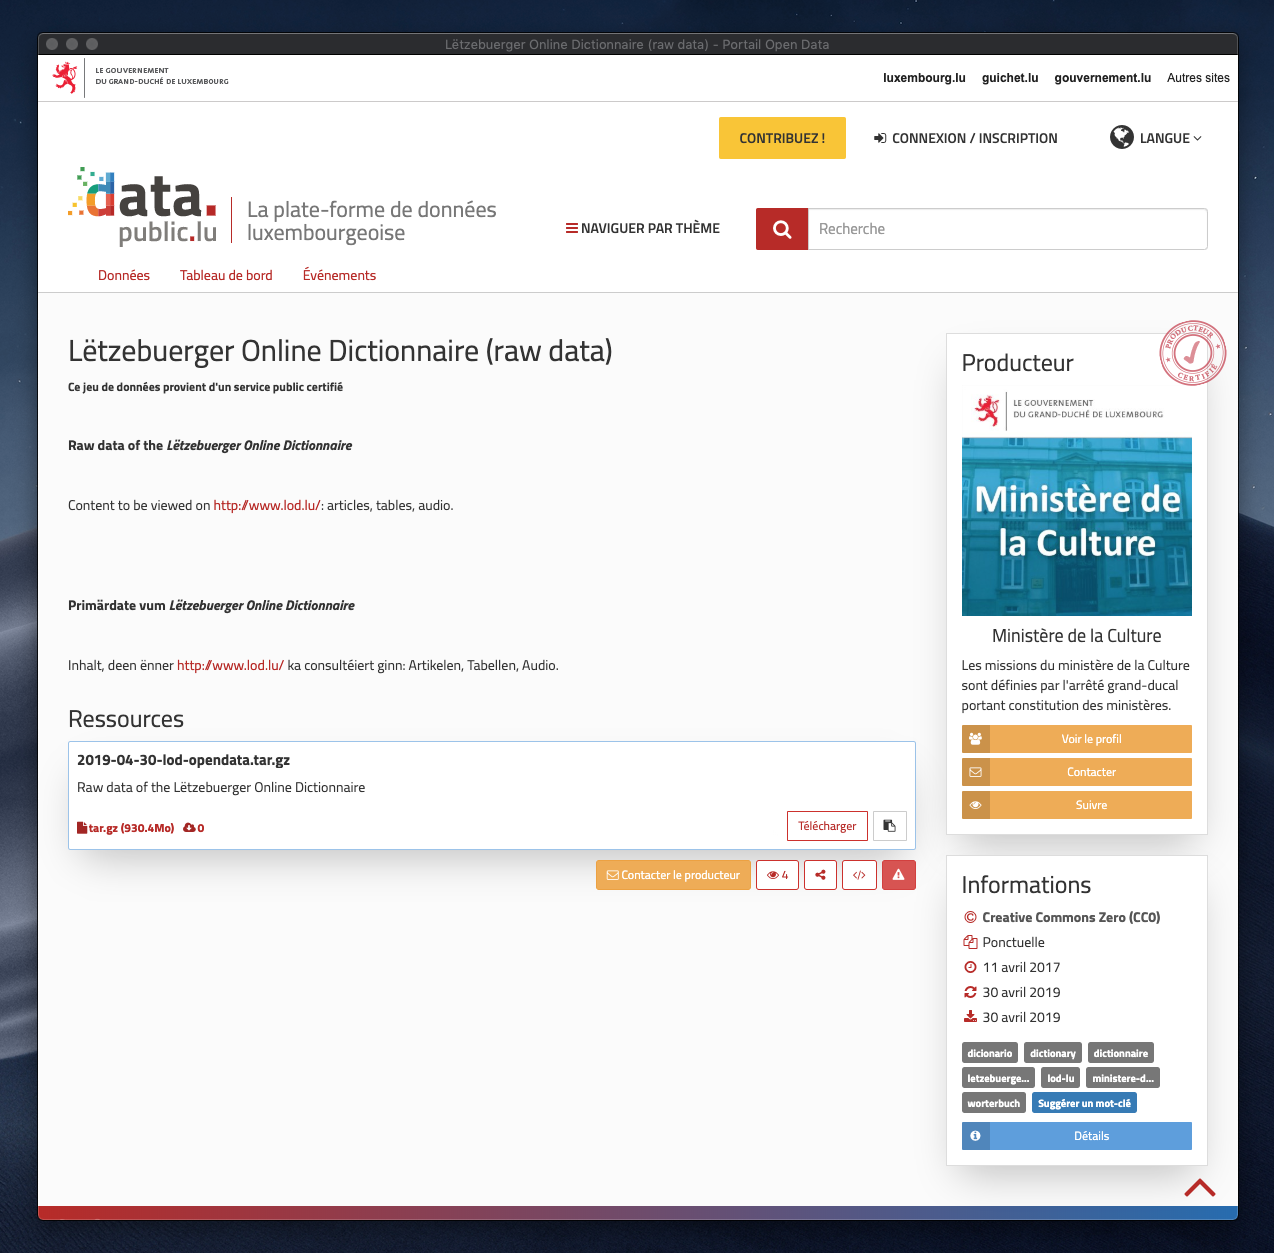Go to gouvernement.lu link
This screenshot has height=1253, width=1274.
1103,78
